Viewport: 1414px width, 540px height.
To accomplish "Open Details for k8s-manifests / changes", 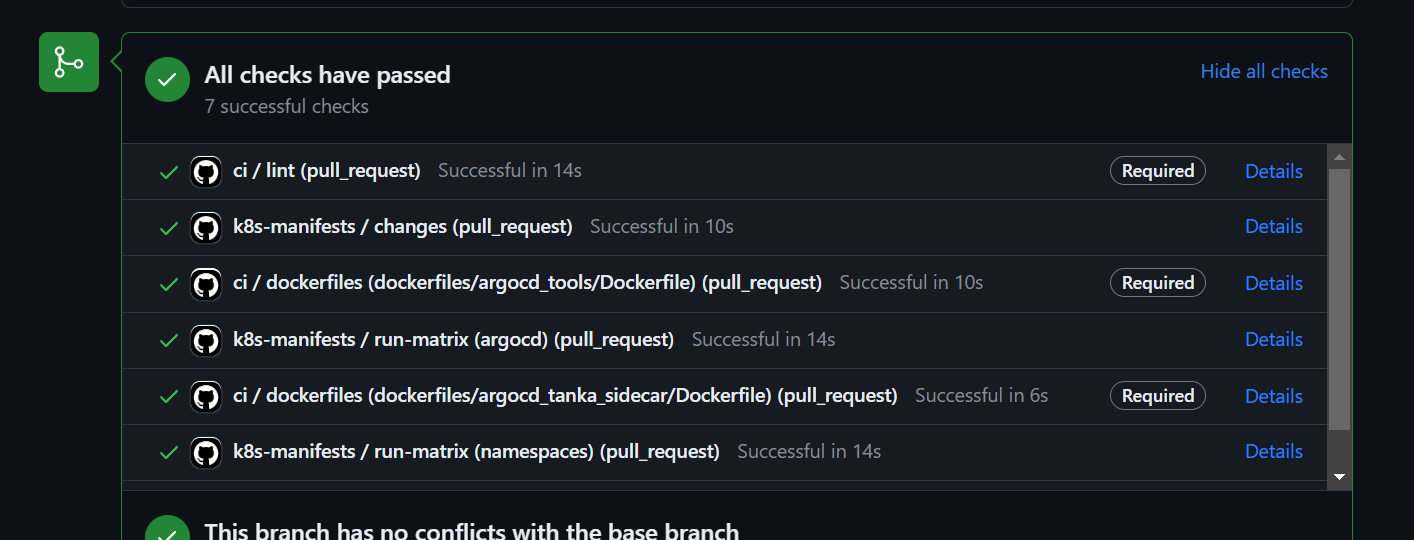I will pos(1273,227).
